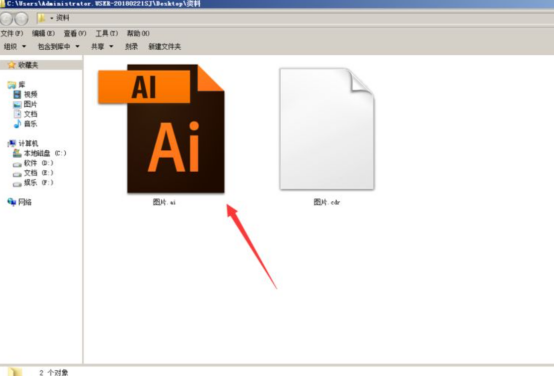Open the 文档 library in sidebar
Viewport: 554px width, 377px height.
(30, 114)
